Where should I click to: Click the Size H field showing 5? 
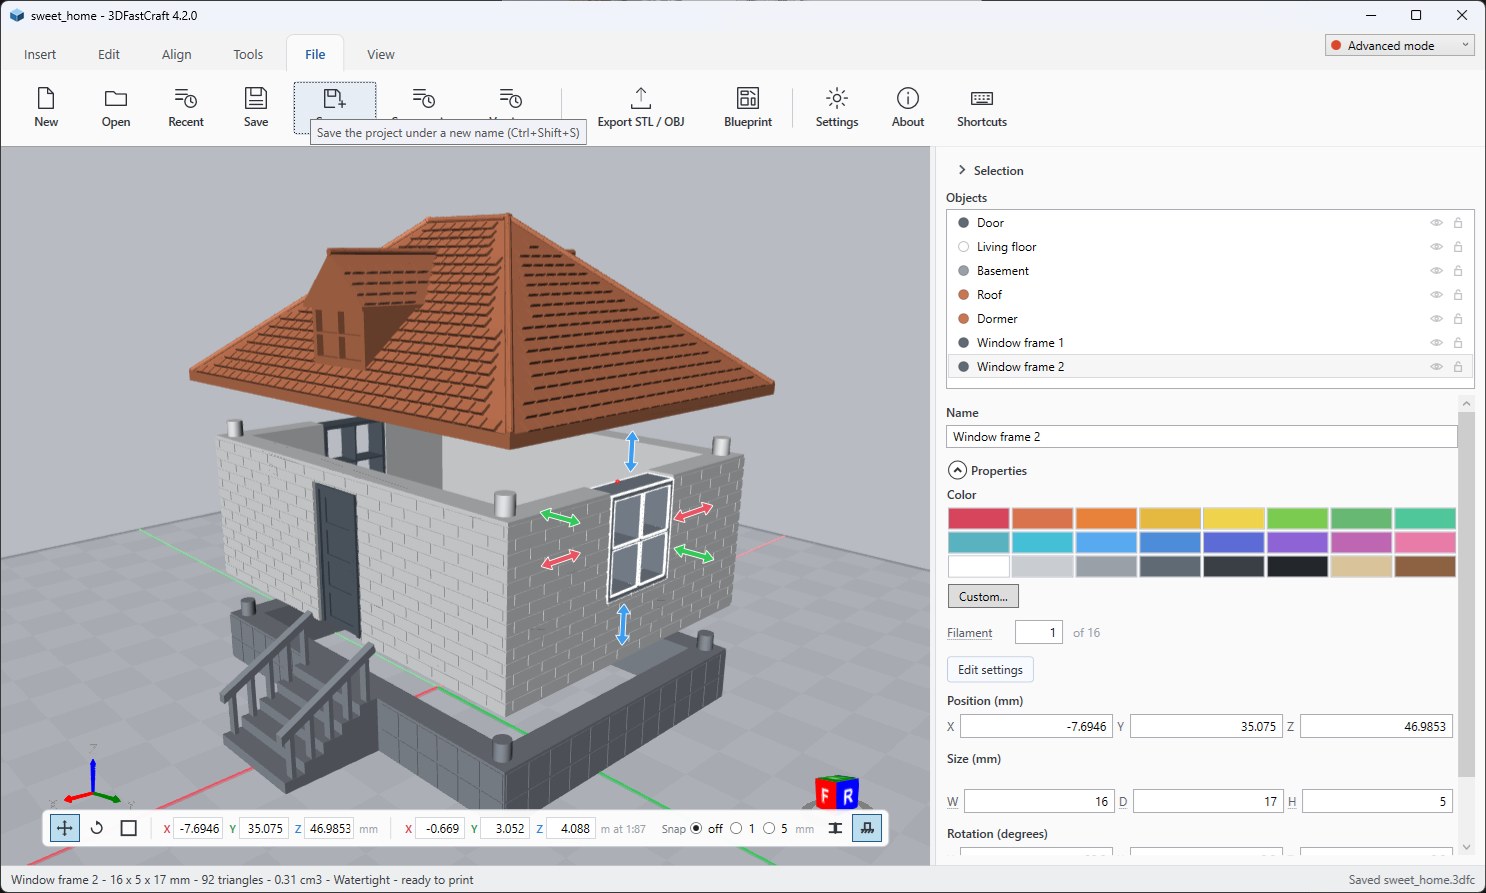(x=1377, y=801)
